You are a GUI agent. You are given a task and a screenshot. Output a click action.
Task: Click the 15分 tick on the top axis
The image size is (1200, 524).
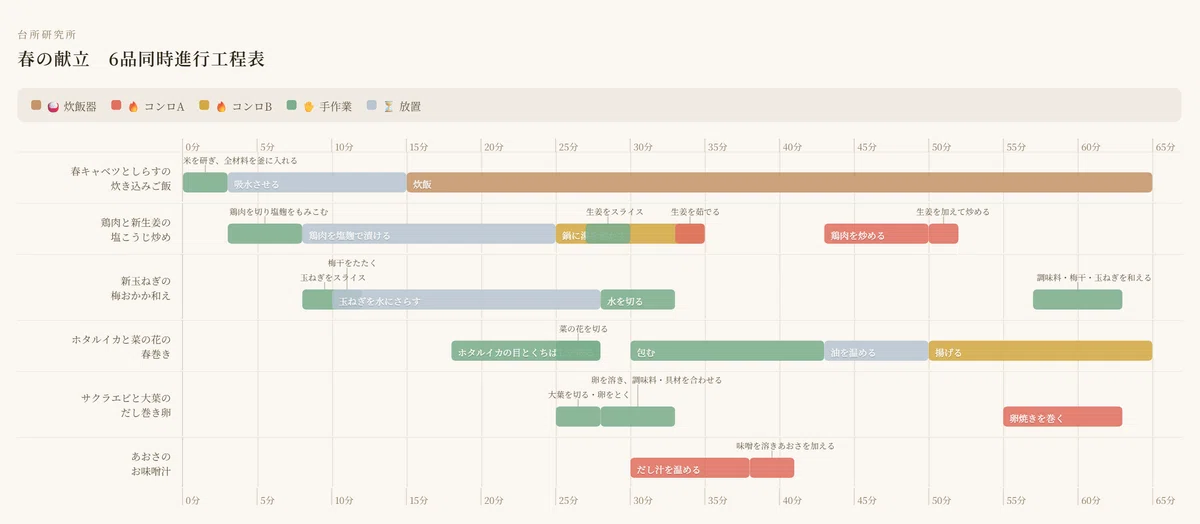click(x=418, y=147)
